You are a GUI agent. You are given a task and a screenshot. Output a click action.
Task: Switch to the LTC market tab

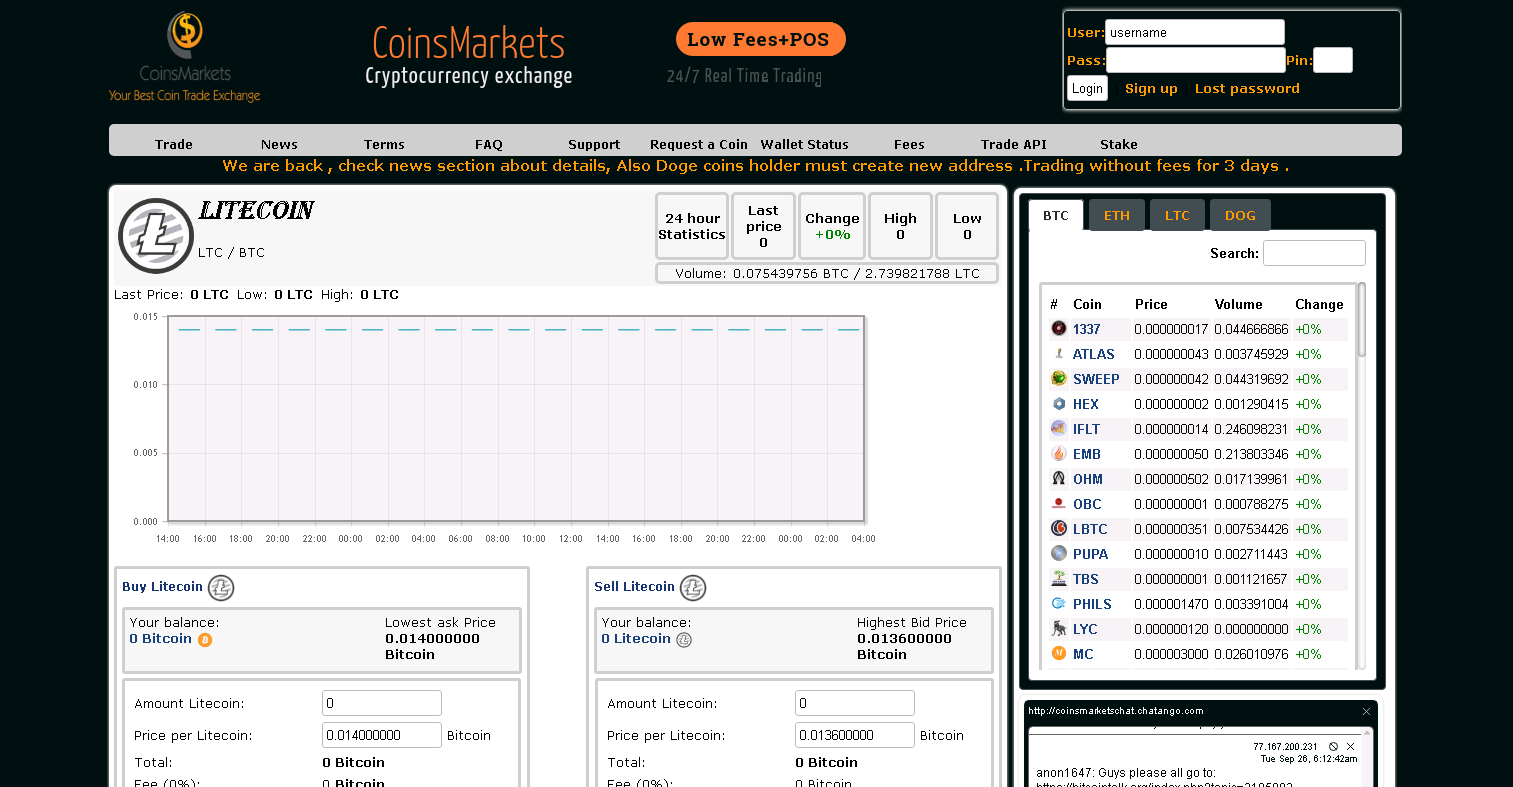(1177, 215)
